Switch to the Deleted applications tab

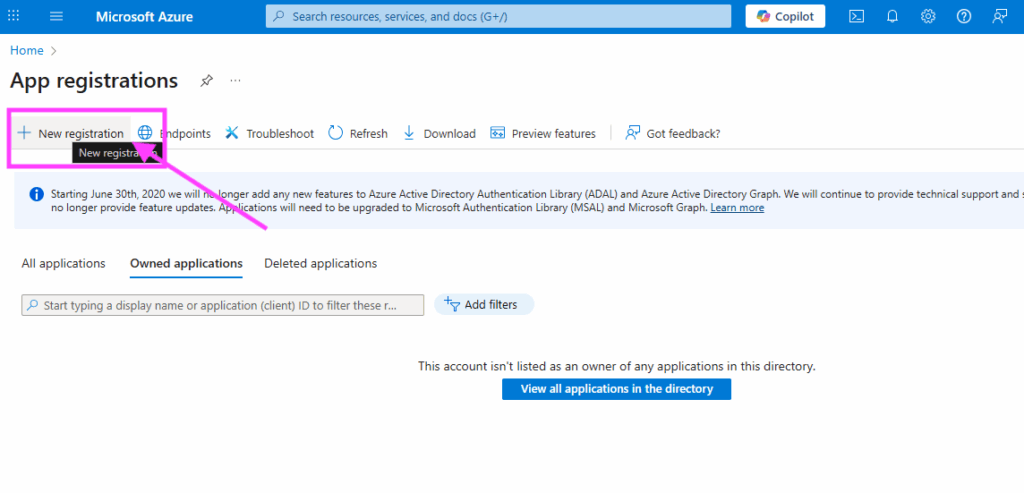[x=320, y=263]
